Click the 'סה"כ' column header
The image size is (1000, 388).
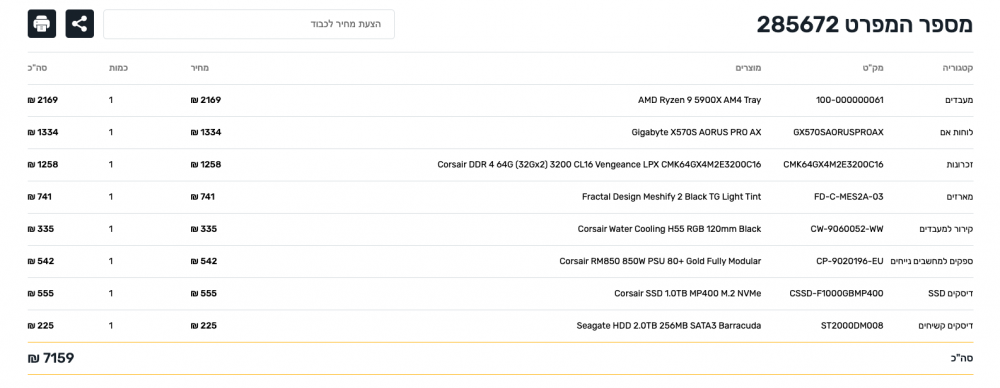pyautogui.click(x=36, y=68)
